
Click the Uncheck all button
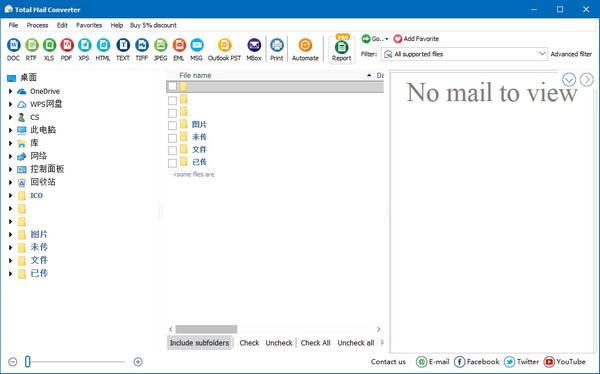355,343
